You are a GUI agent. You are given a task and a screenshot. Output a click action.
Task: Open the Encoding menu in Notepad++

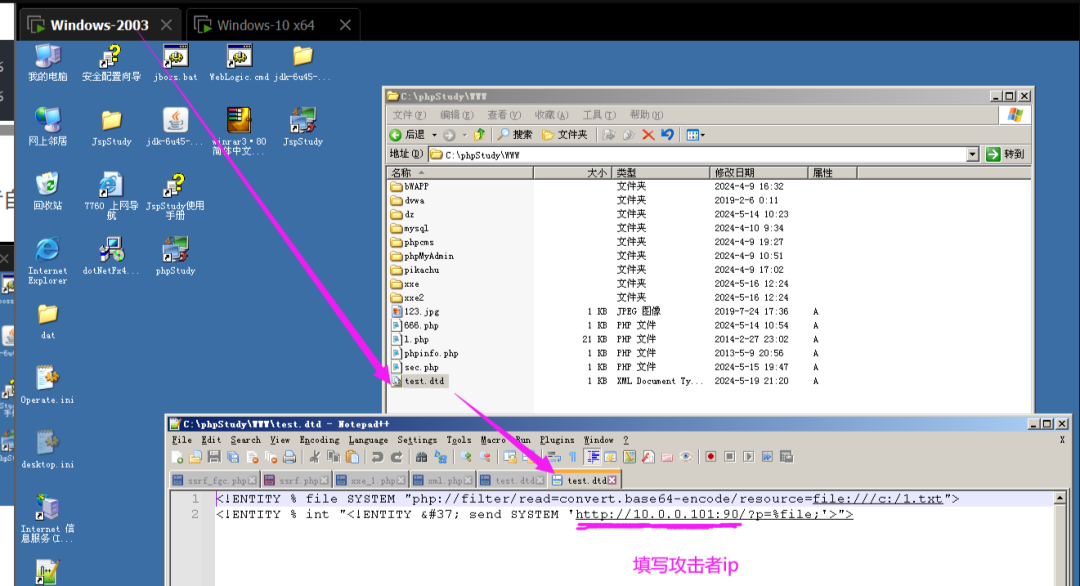[320, 440]
